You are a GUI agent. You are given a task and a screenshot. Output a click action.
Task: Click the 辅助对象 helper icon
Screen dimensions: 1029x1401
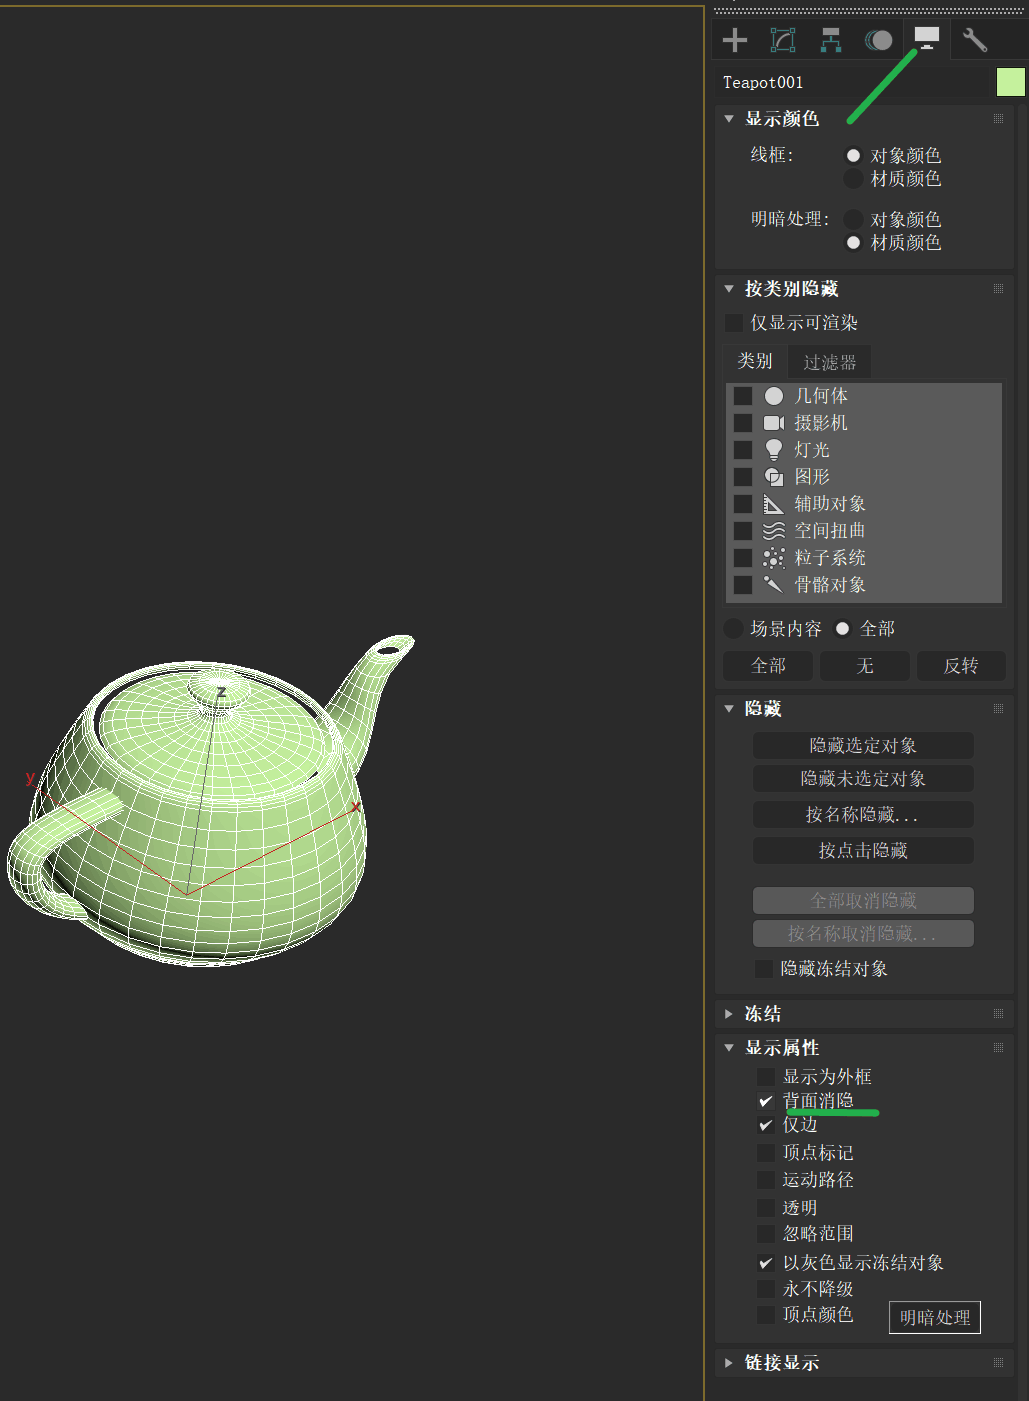[x=774, y=504]
